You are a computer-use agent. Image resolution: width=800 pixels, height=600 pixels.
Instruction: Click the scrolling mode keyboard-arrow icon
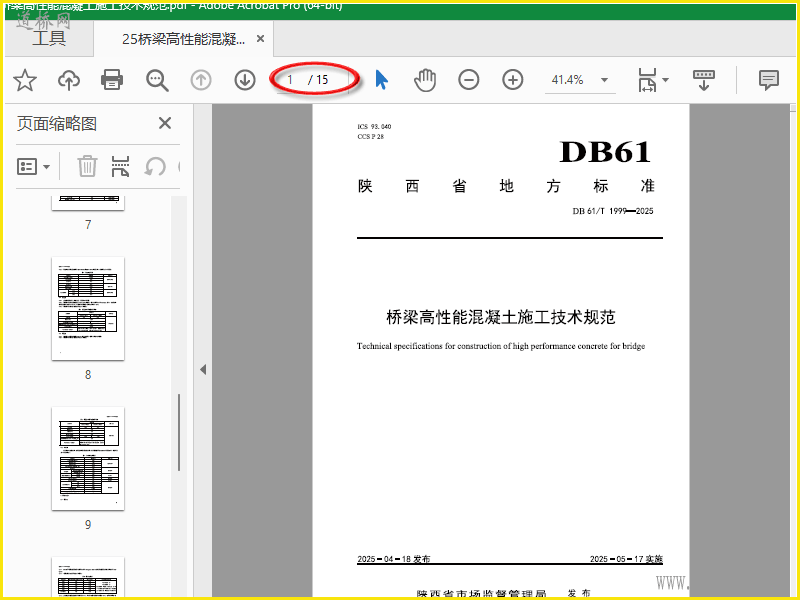pyautogui.click(x=704, y=80)
